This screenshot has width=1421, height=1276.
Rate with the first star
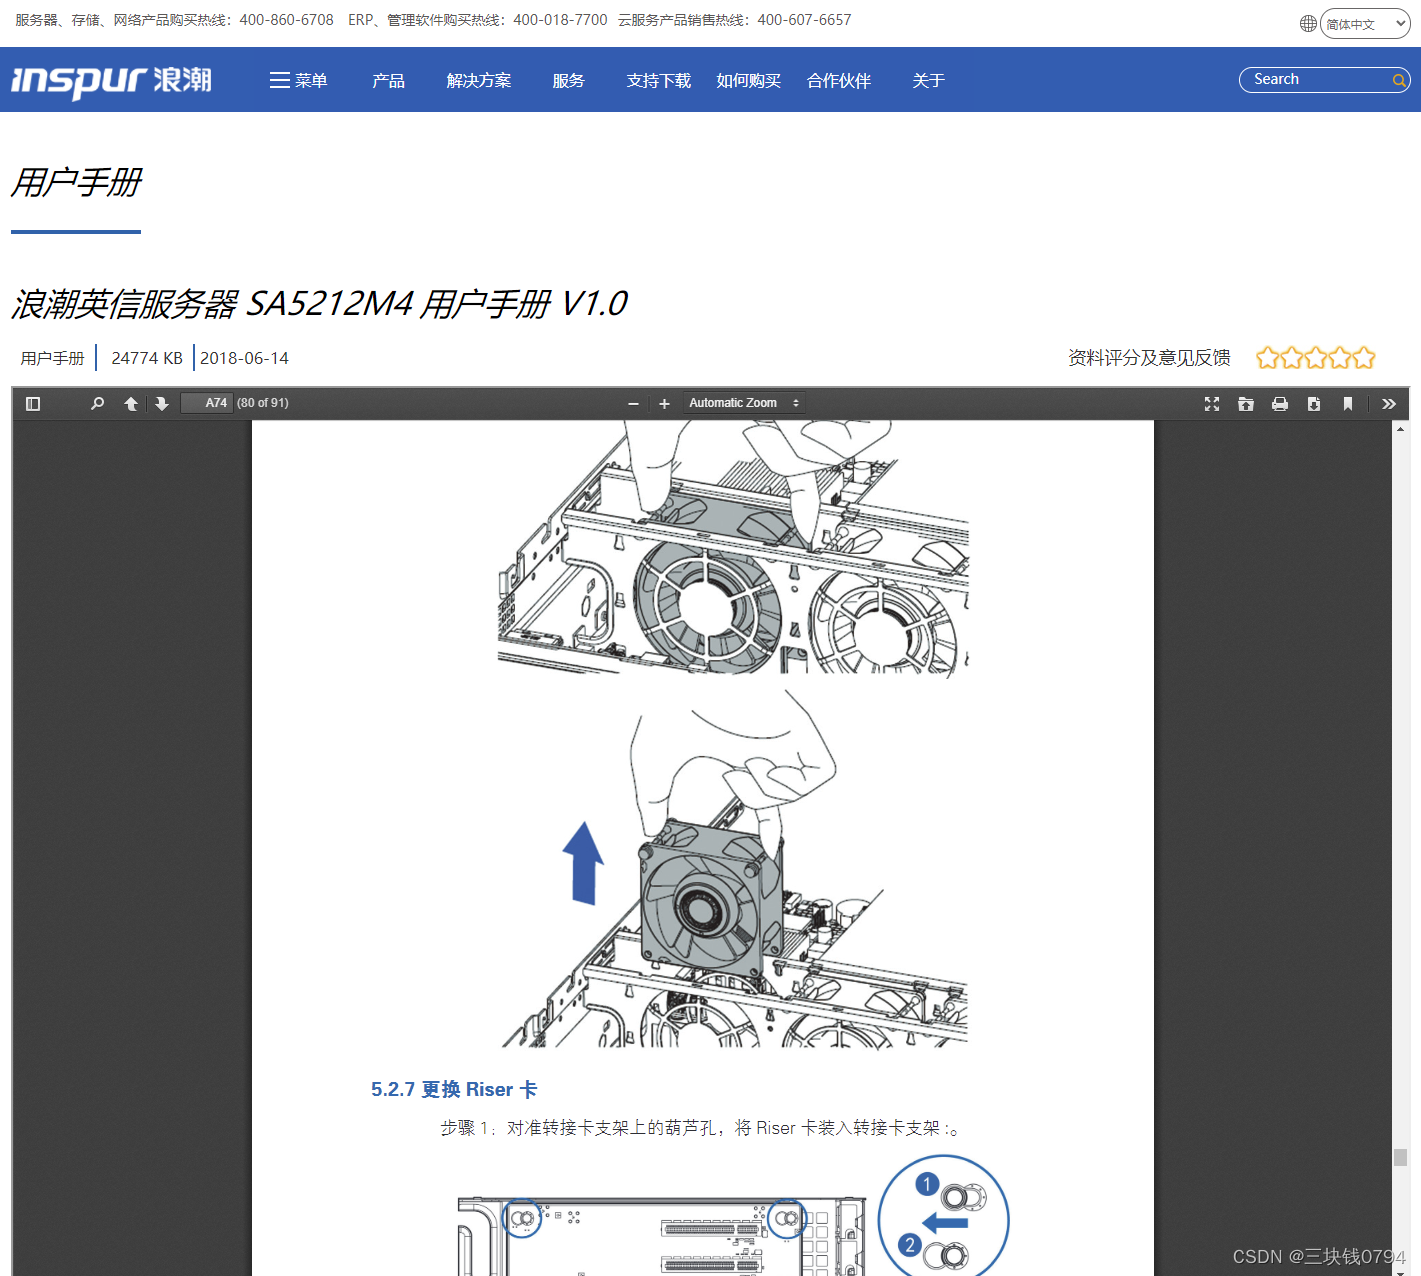click(1267, 358)
